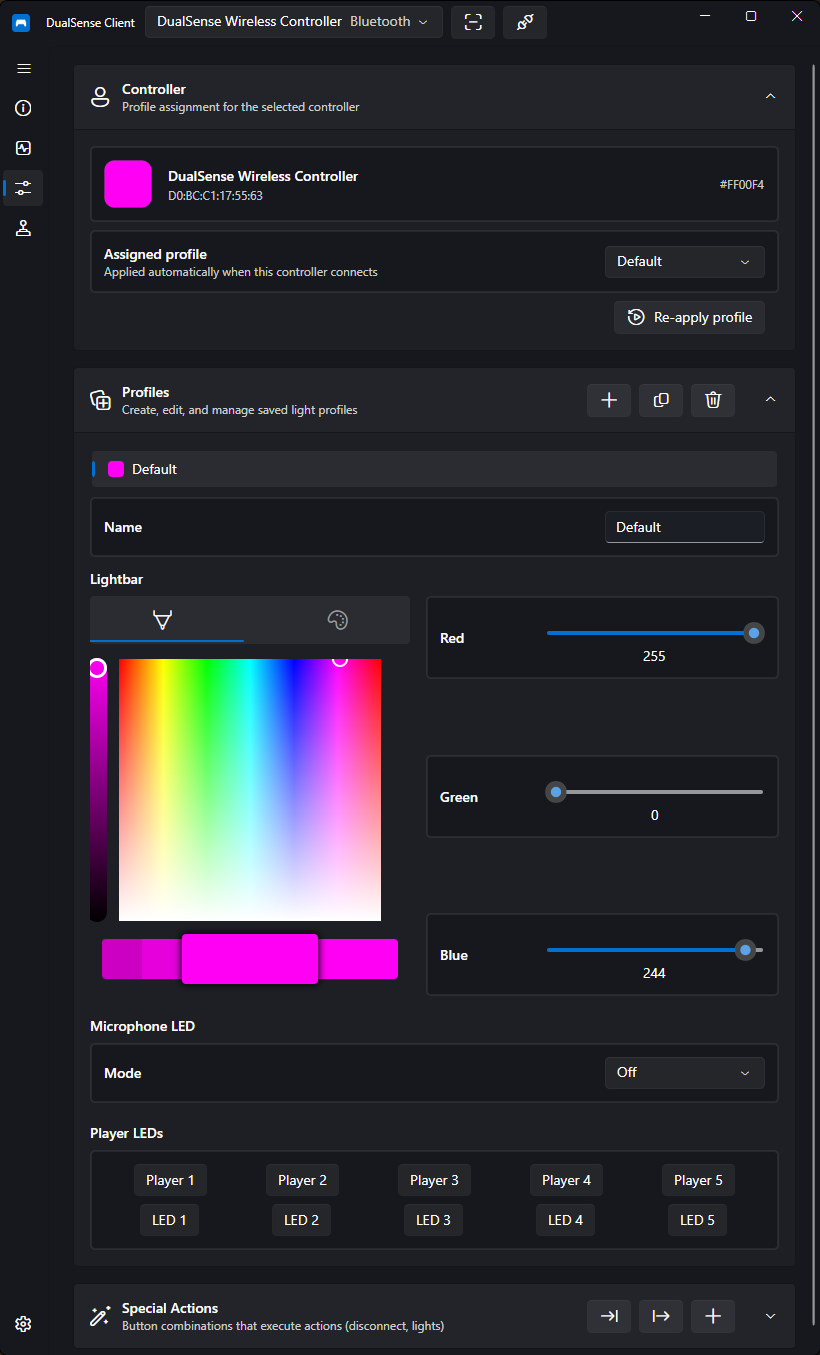Toggle LED 3
The height and width of the screenshot is (1355, 820).
pyautogui.click(x=433, y=1220)
